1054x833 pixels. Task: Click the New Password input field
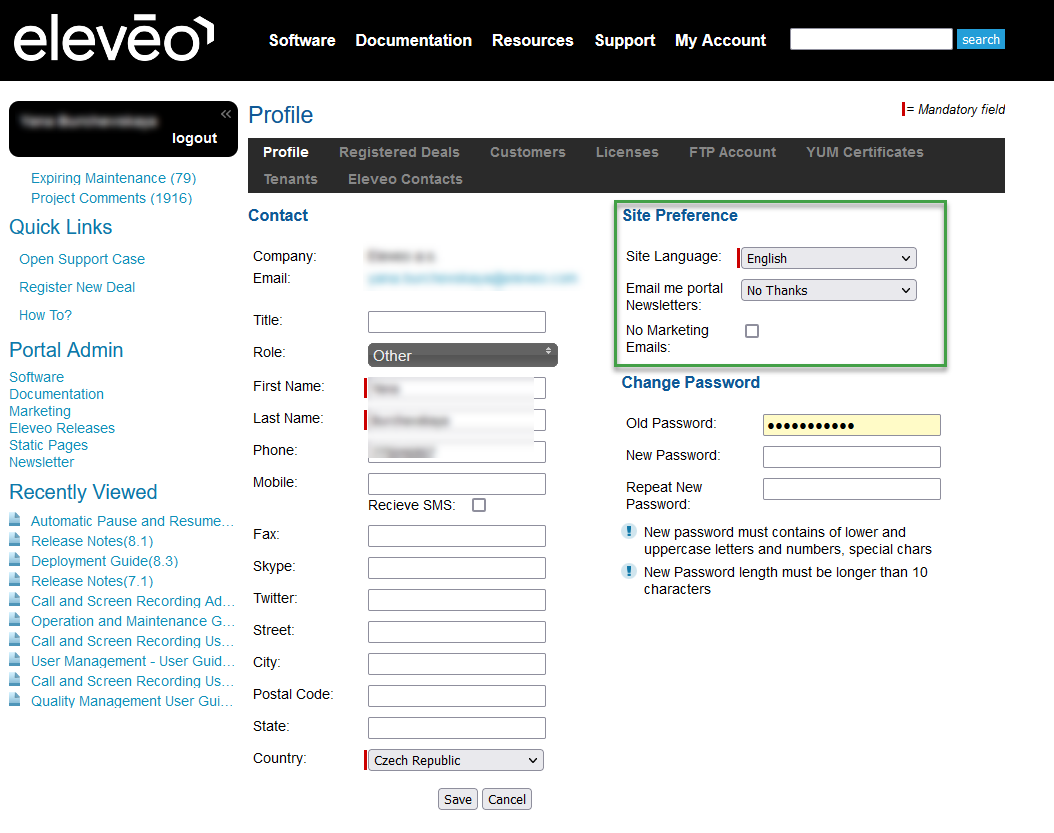(851, 457)
